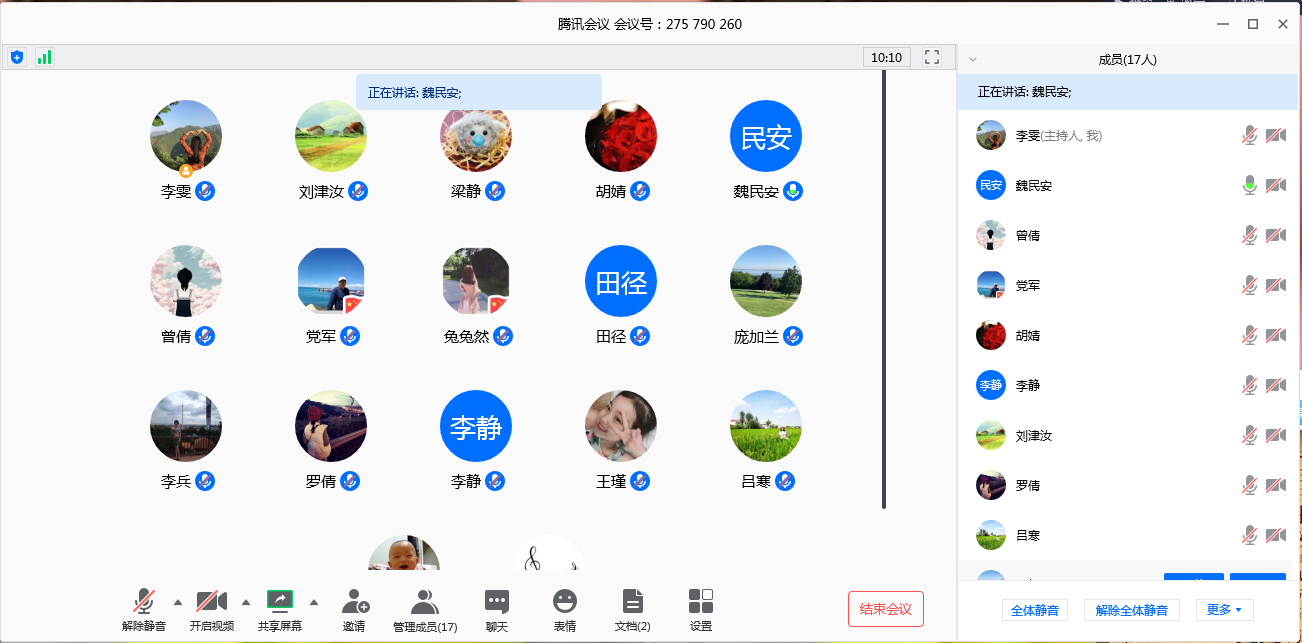This screenshot has height=643, width=1302.
Task: Click 解除全体静音 button
Action: (1132, 610)
